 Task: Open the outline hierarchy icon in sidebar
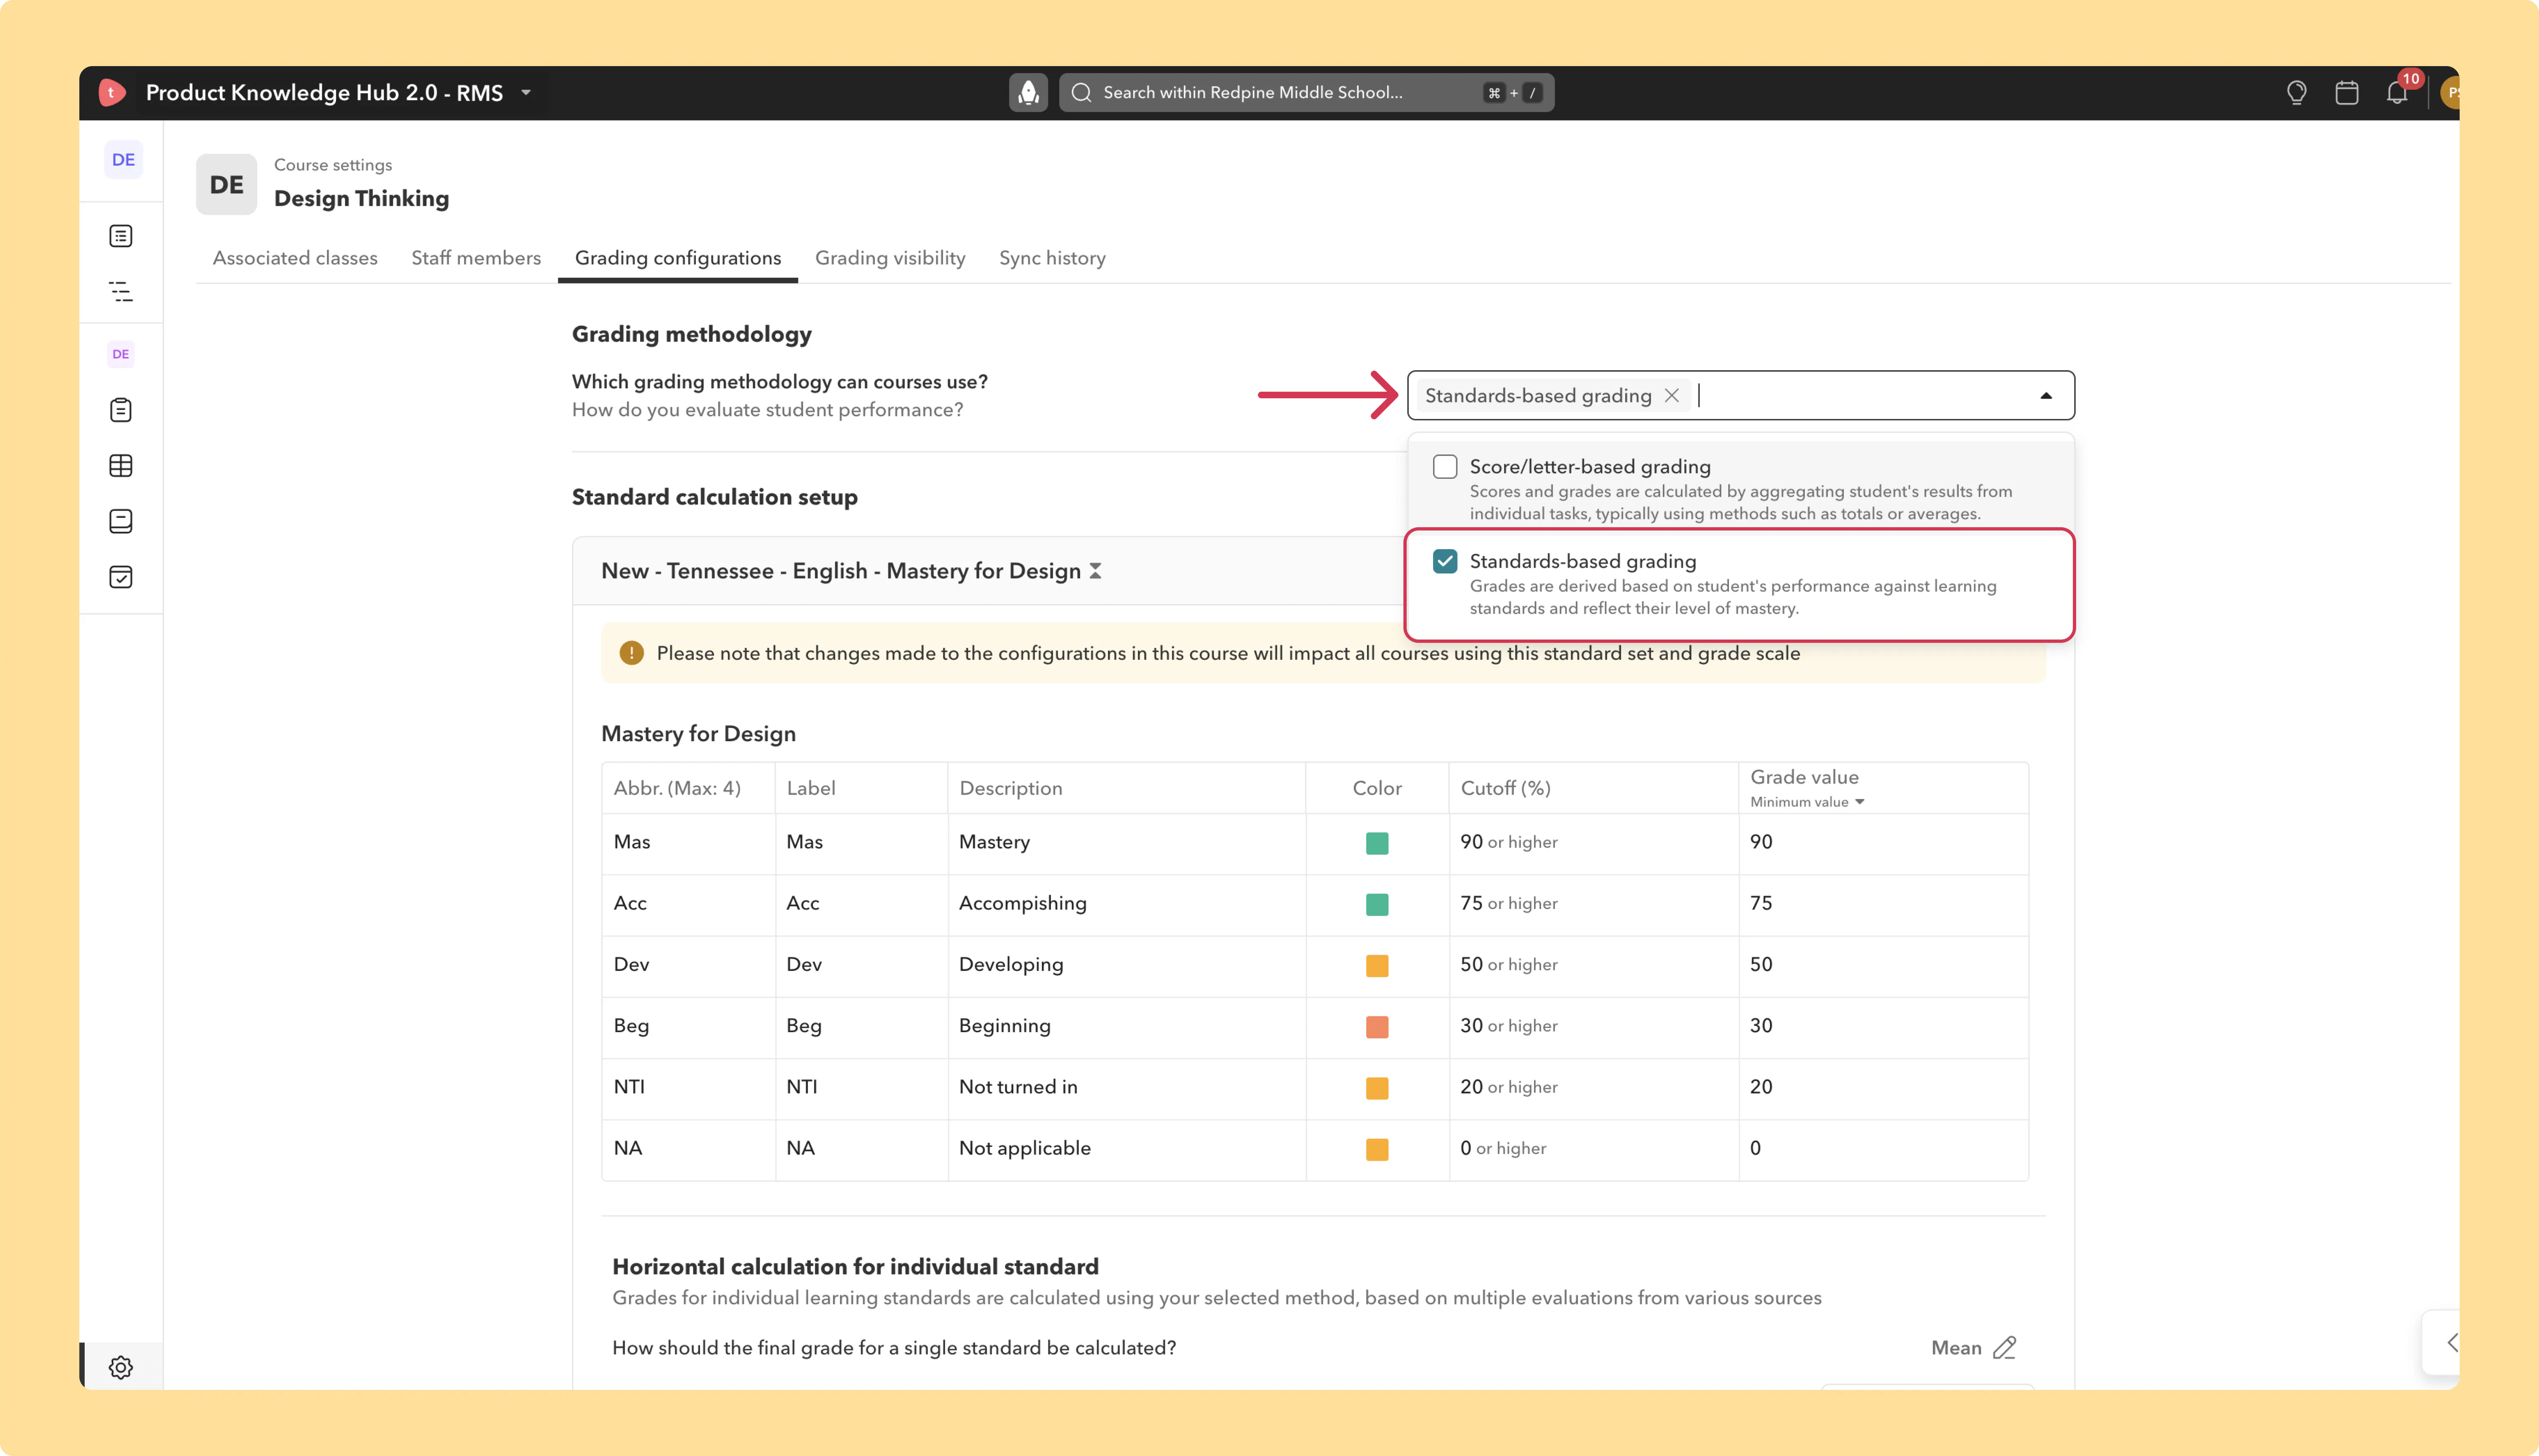(121, 292)
